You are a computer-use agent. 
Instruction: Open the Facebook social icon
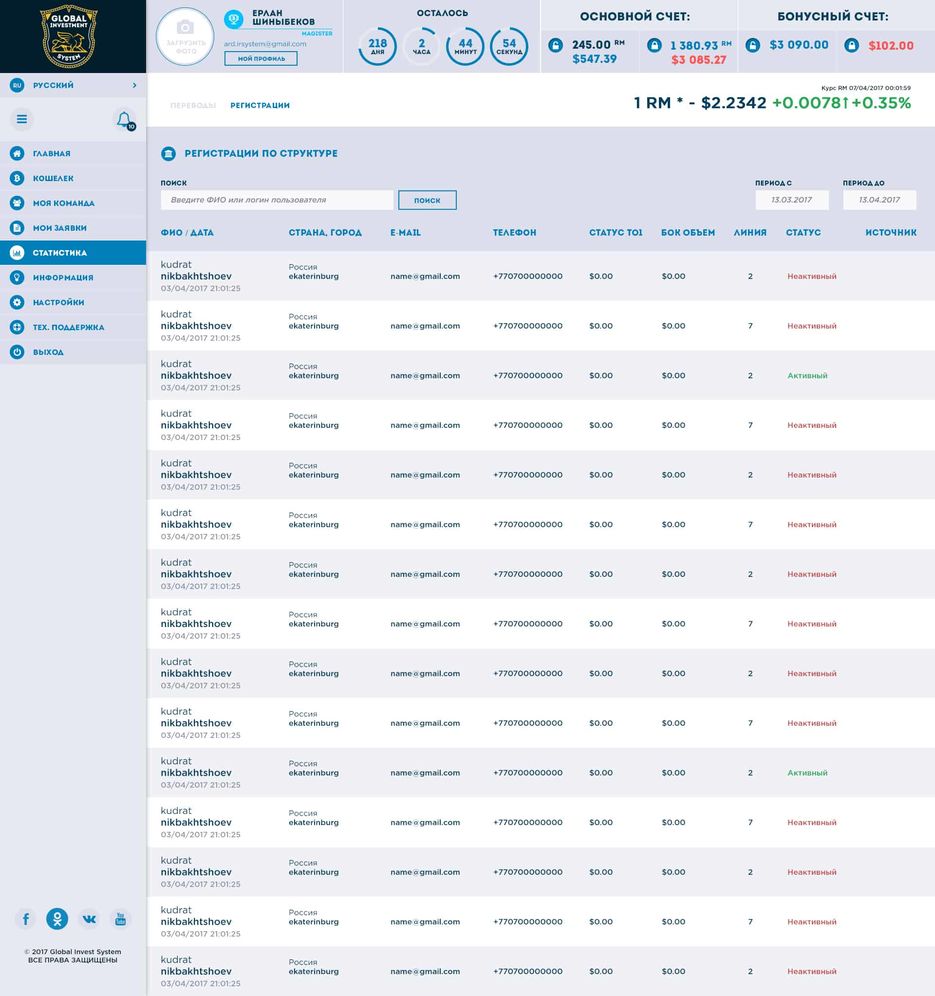click(25, 919)
